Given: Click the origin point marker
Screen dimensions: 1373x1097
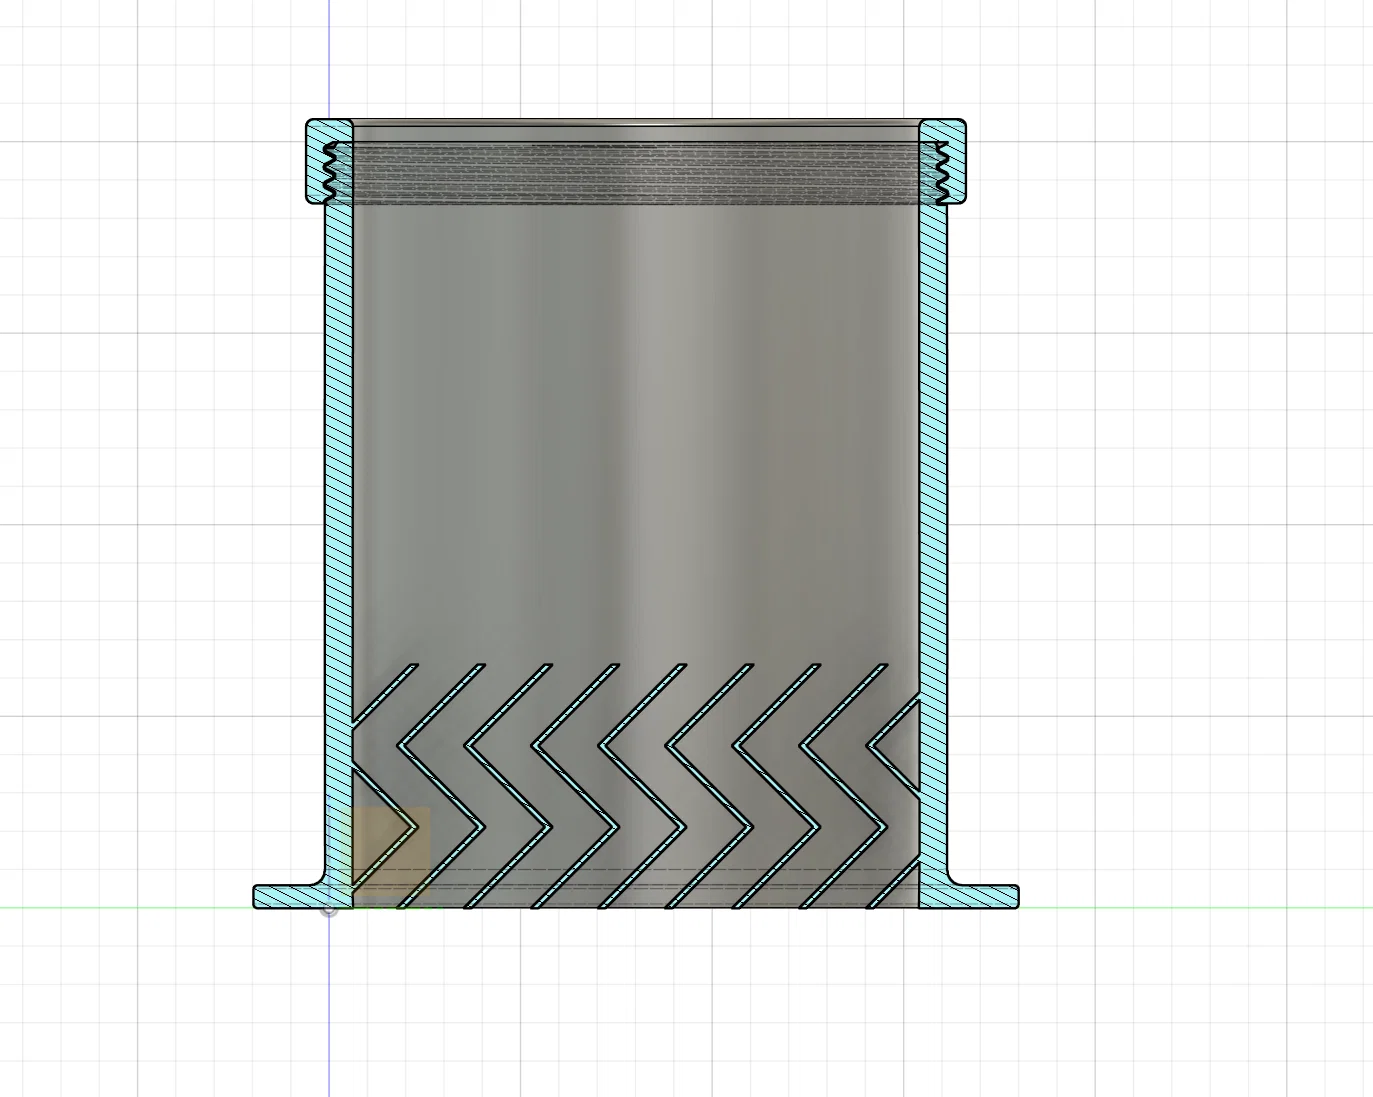Looking at the screenshot, I should pos(329,909).
